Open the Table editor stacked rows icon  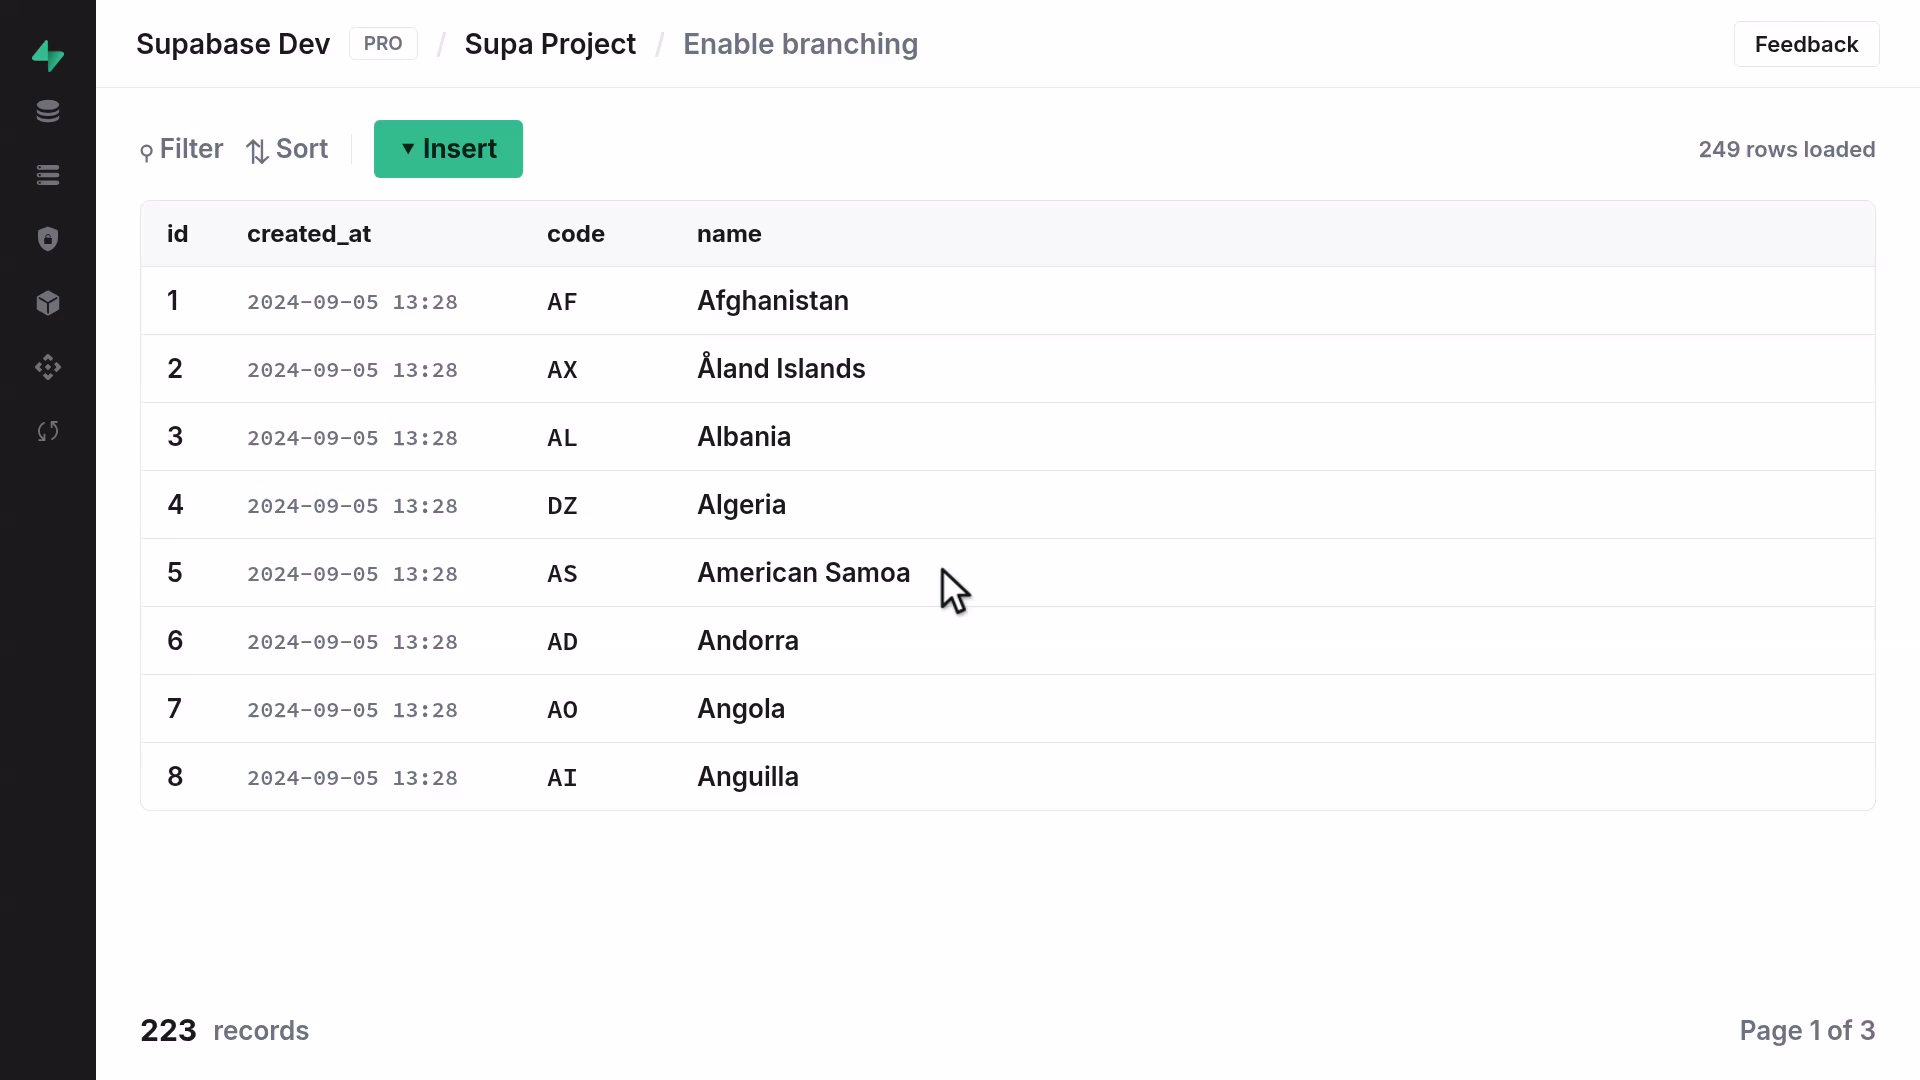click(48, 175)
